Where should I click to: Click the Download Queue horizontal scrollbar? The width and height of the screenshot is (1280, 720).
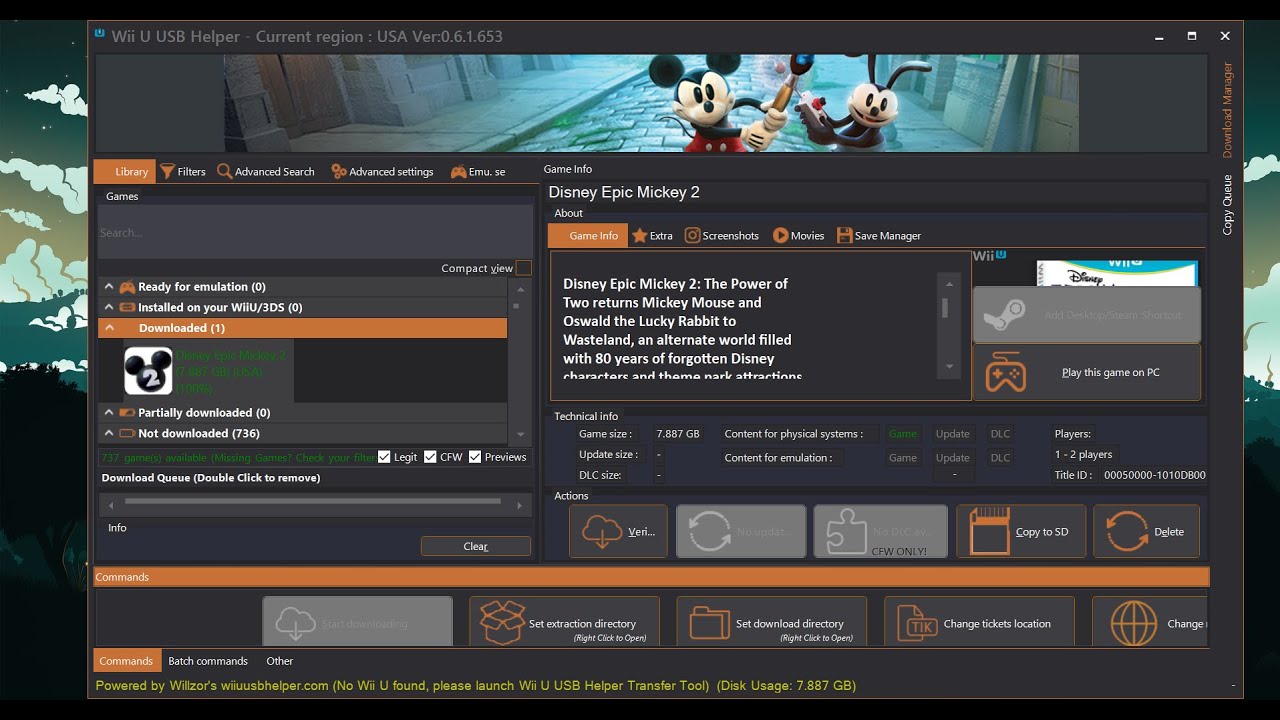[x=313, y=501]
